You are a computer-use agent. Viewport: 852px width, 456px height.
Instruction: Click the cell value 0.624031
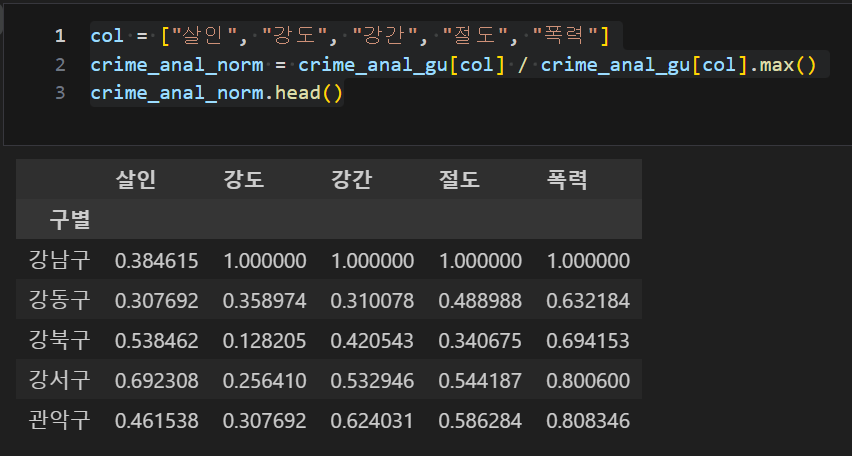(372, 421)
